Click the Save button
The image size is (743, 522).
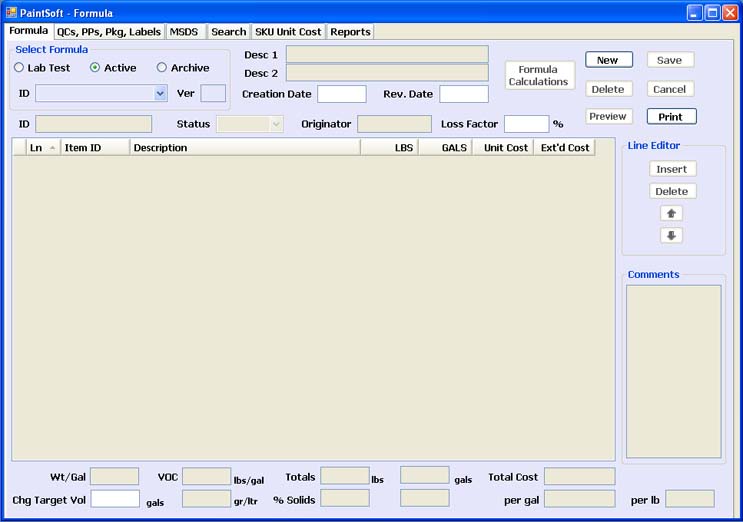(670, 60)
